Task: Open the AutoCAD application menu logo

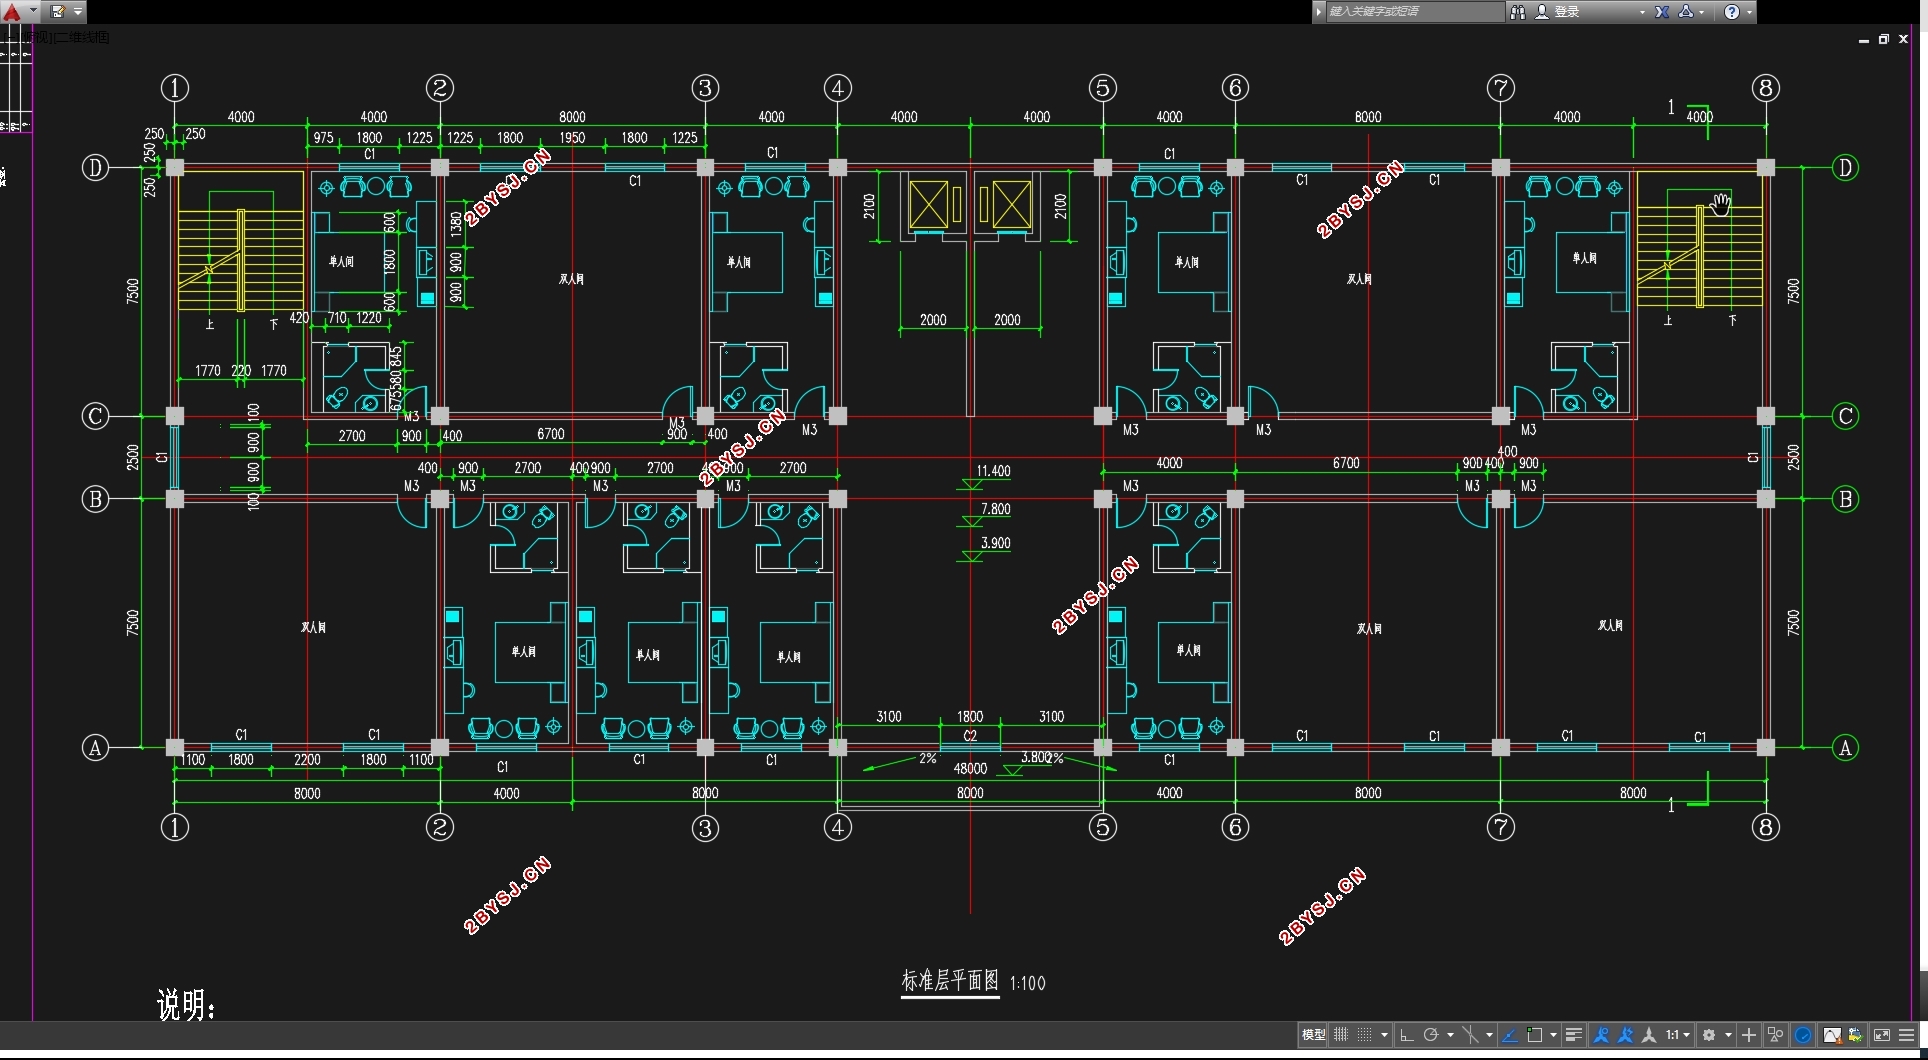Action: [x=12, y=11]
